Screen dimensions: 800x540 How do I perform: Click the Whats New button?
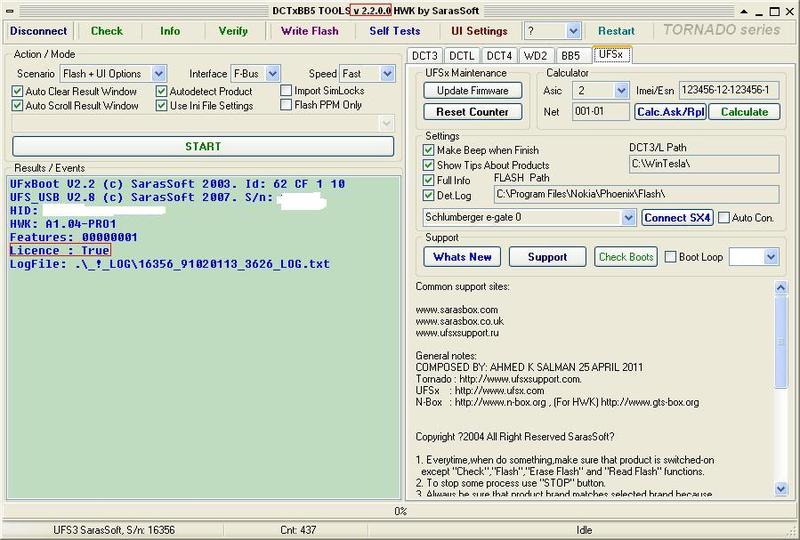click(462, 257)
